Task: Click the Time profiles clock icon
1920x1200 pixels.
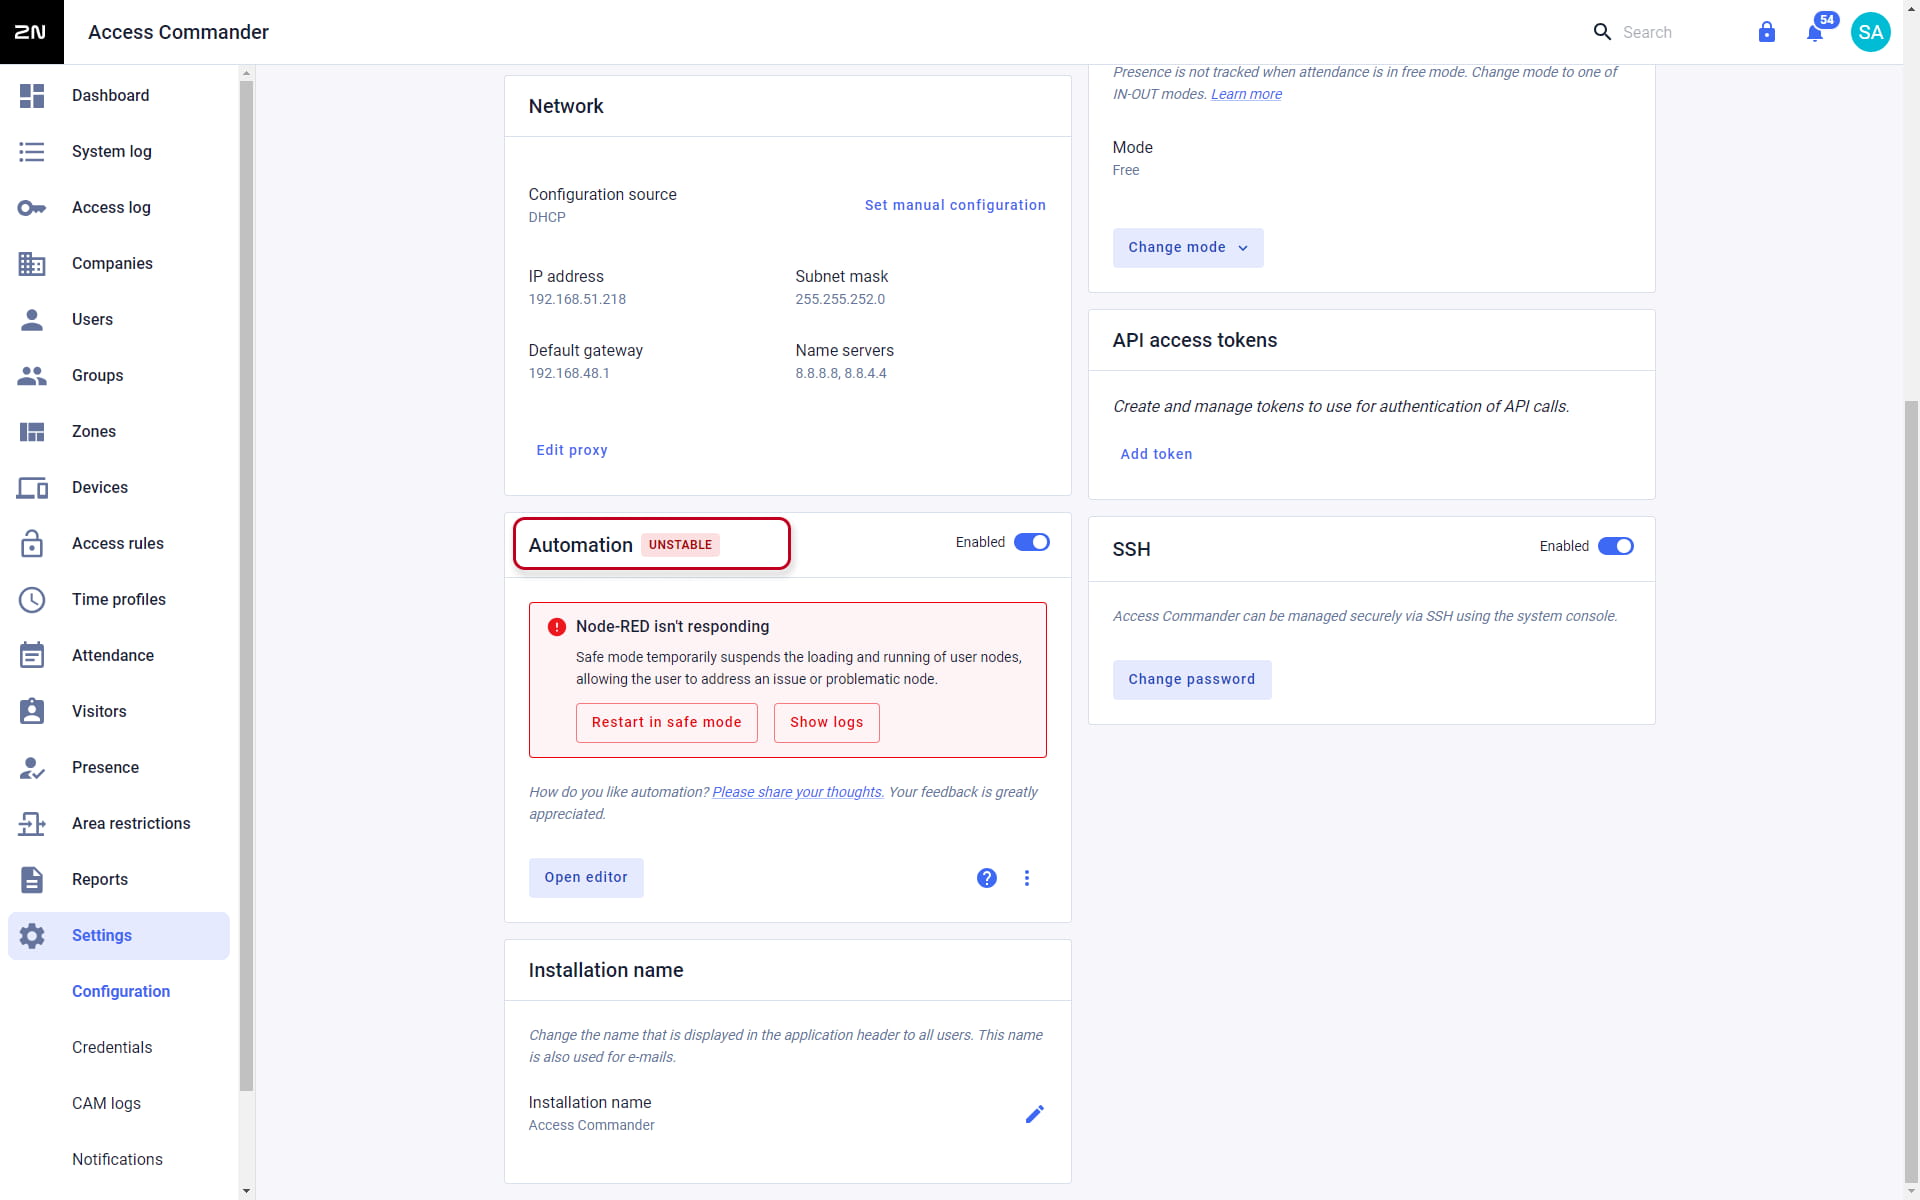Action: tap(32, 600)
